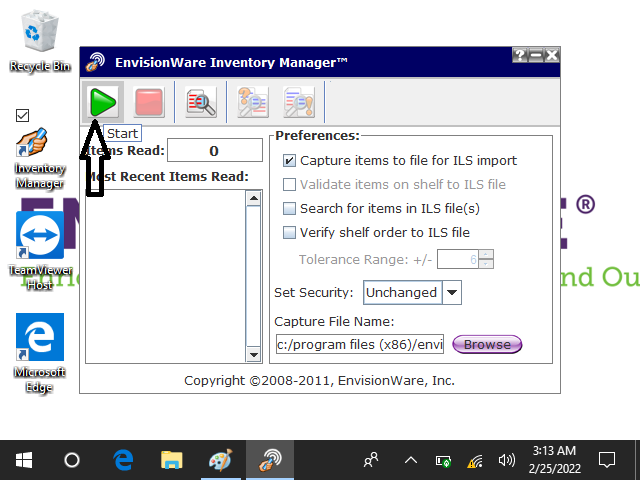Click the Browse button
The height and width of the screenshot is (480, 640).
(x=487, y=344)
